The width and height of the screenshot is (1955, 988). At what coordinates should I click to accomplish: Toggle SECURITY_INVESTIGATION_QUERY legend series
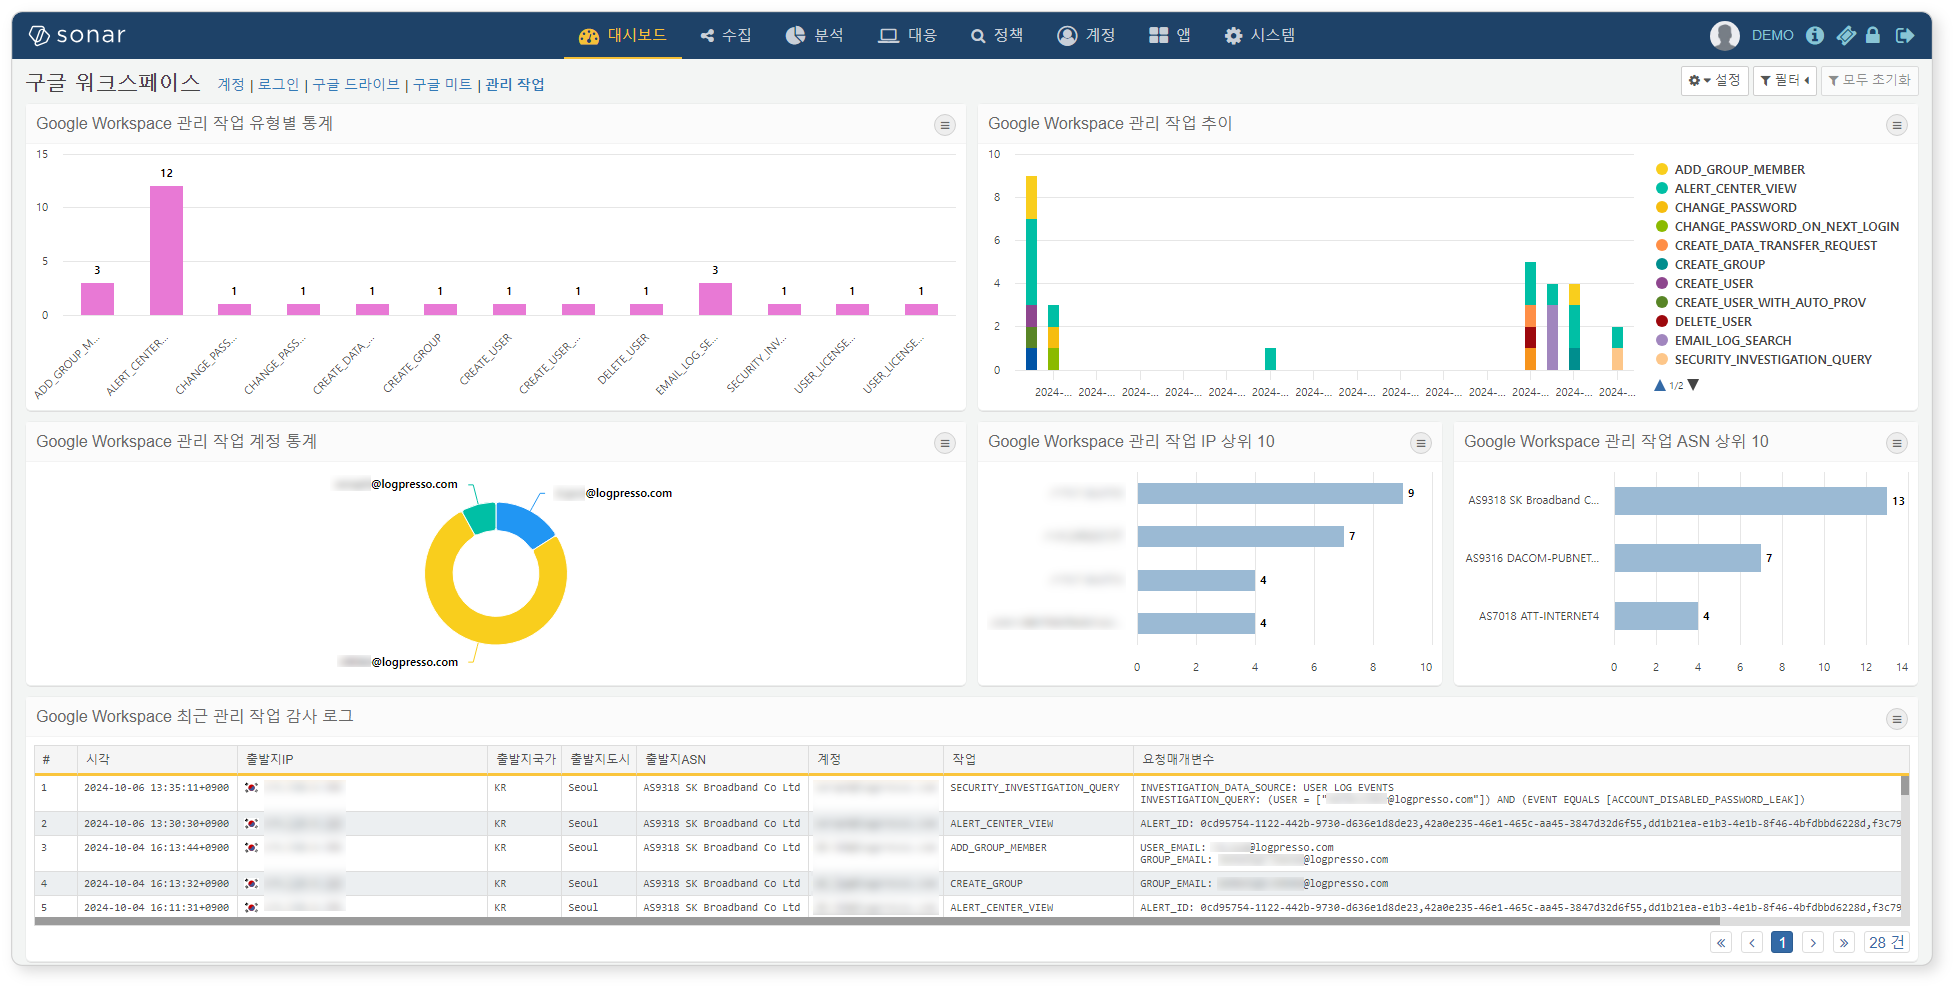coord(1763,360)
